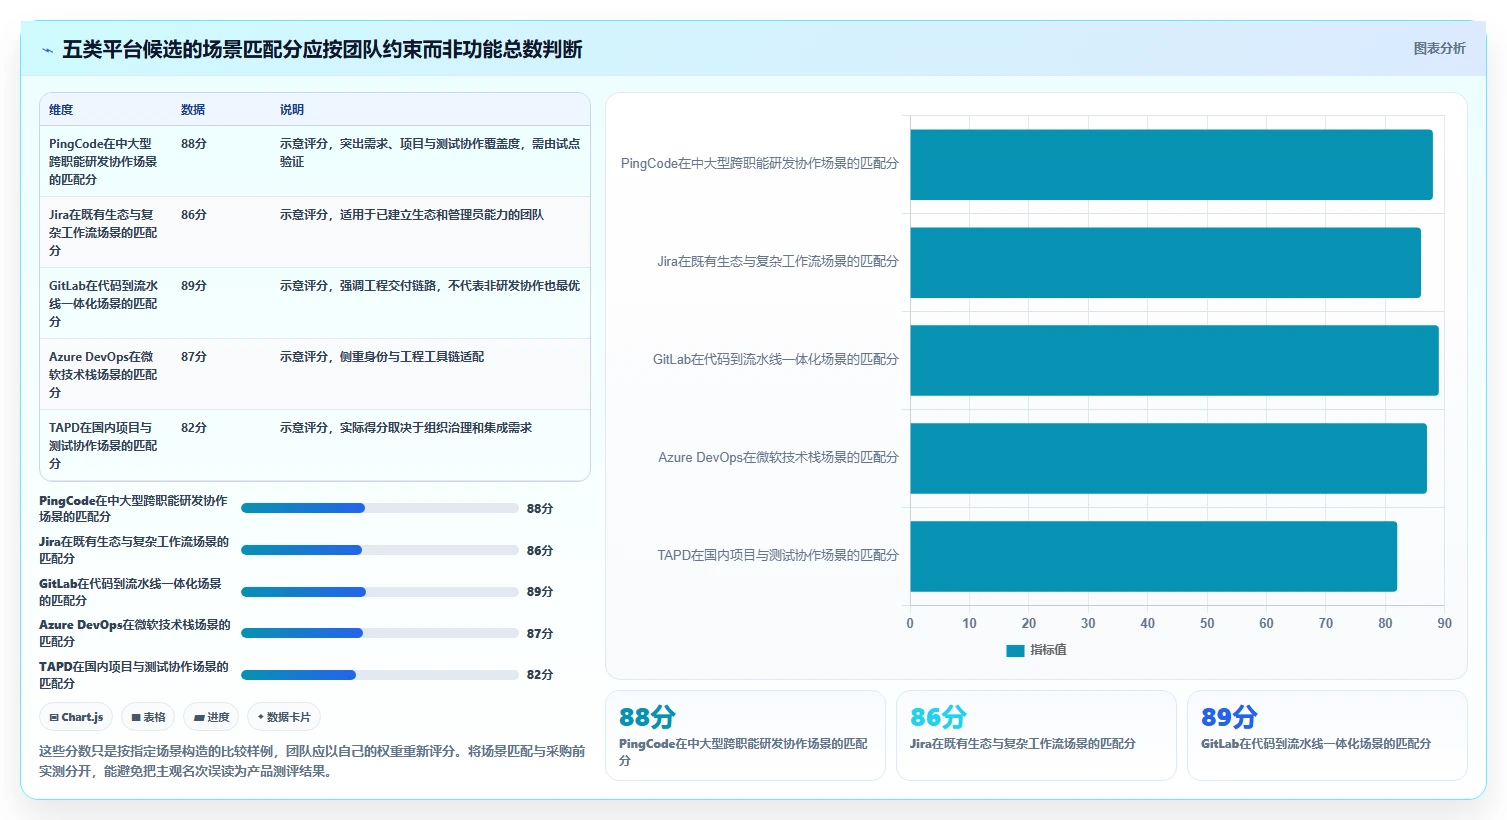Click the 维度 column header

(x=61, y=110)
